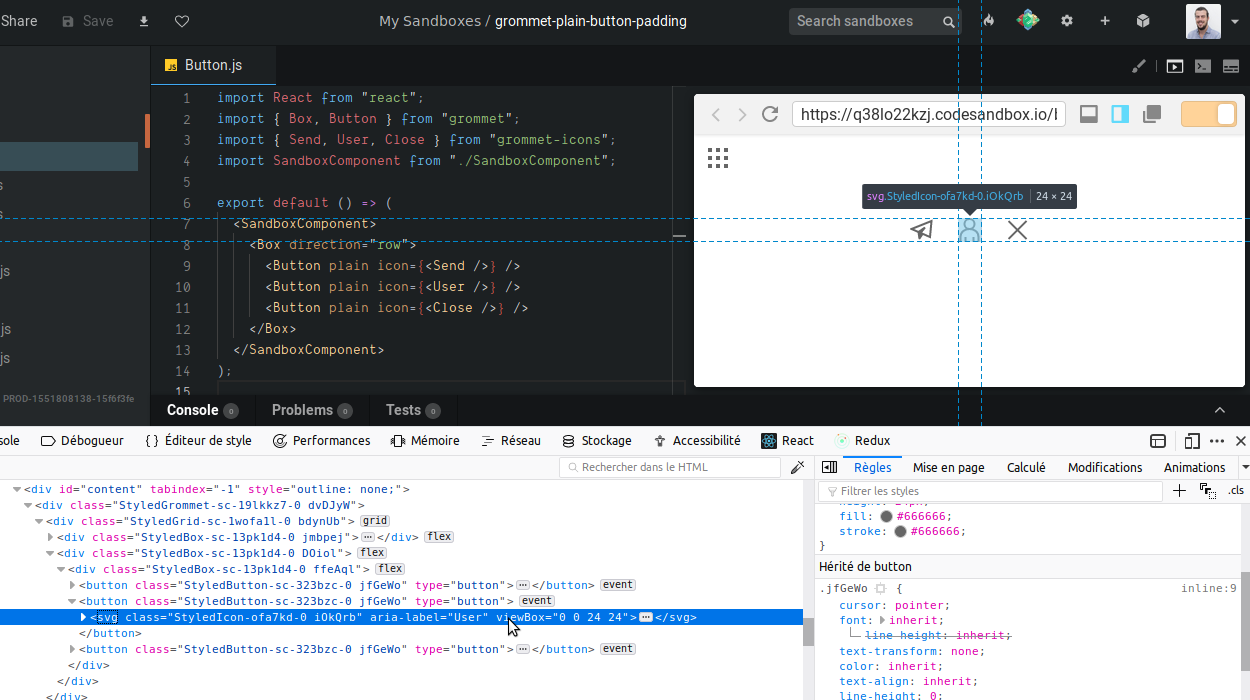Screen dimensions: 1250x700
Task: Toggle the flex badge on DOiol div
Action: (373, 553)
